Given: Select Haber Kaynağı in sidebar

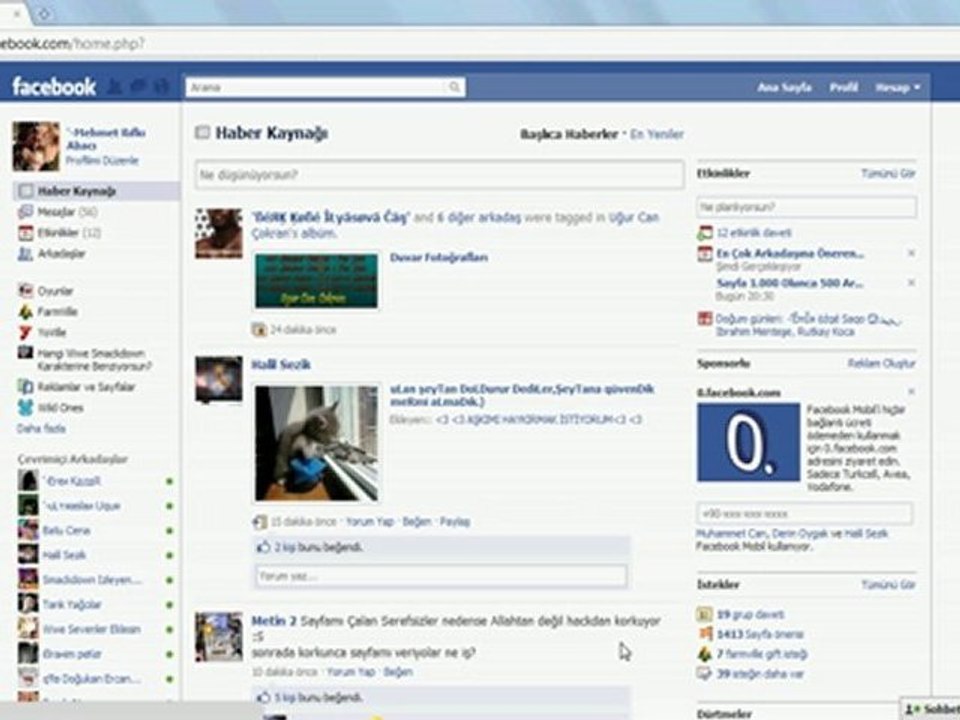Looking at the screenshot, I should click(97, 191).
